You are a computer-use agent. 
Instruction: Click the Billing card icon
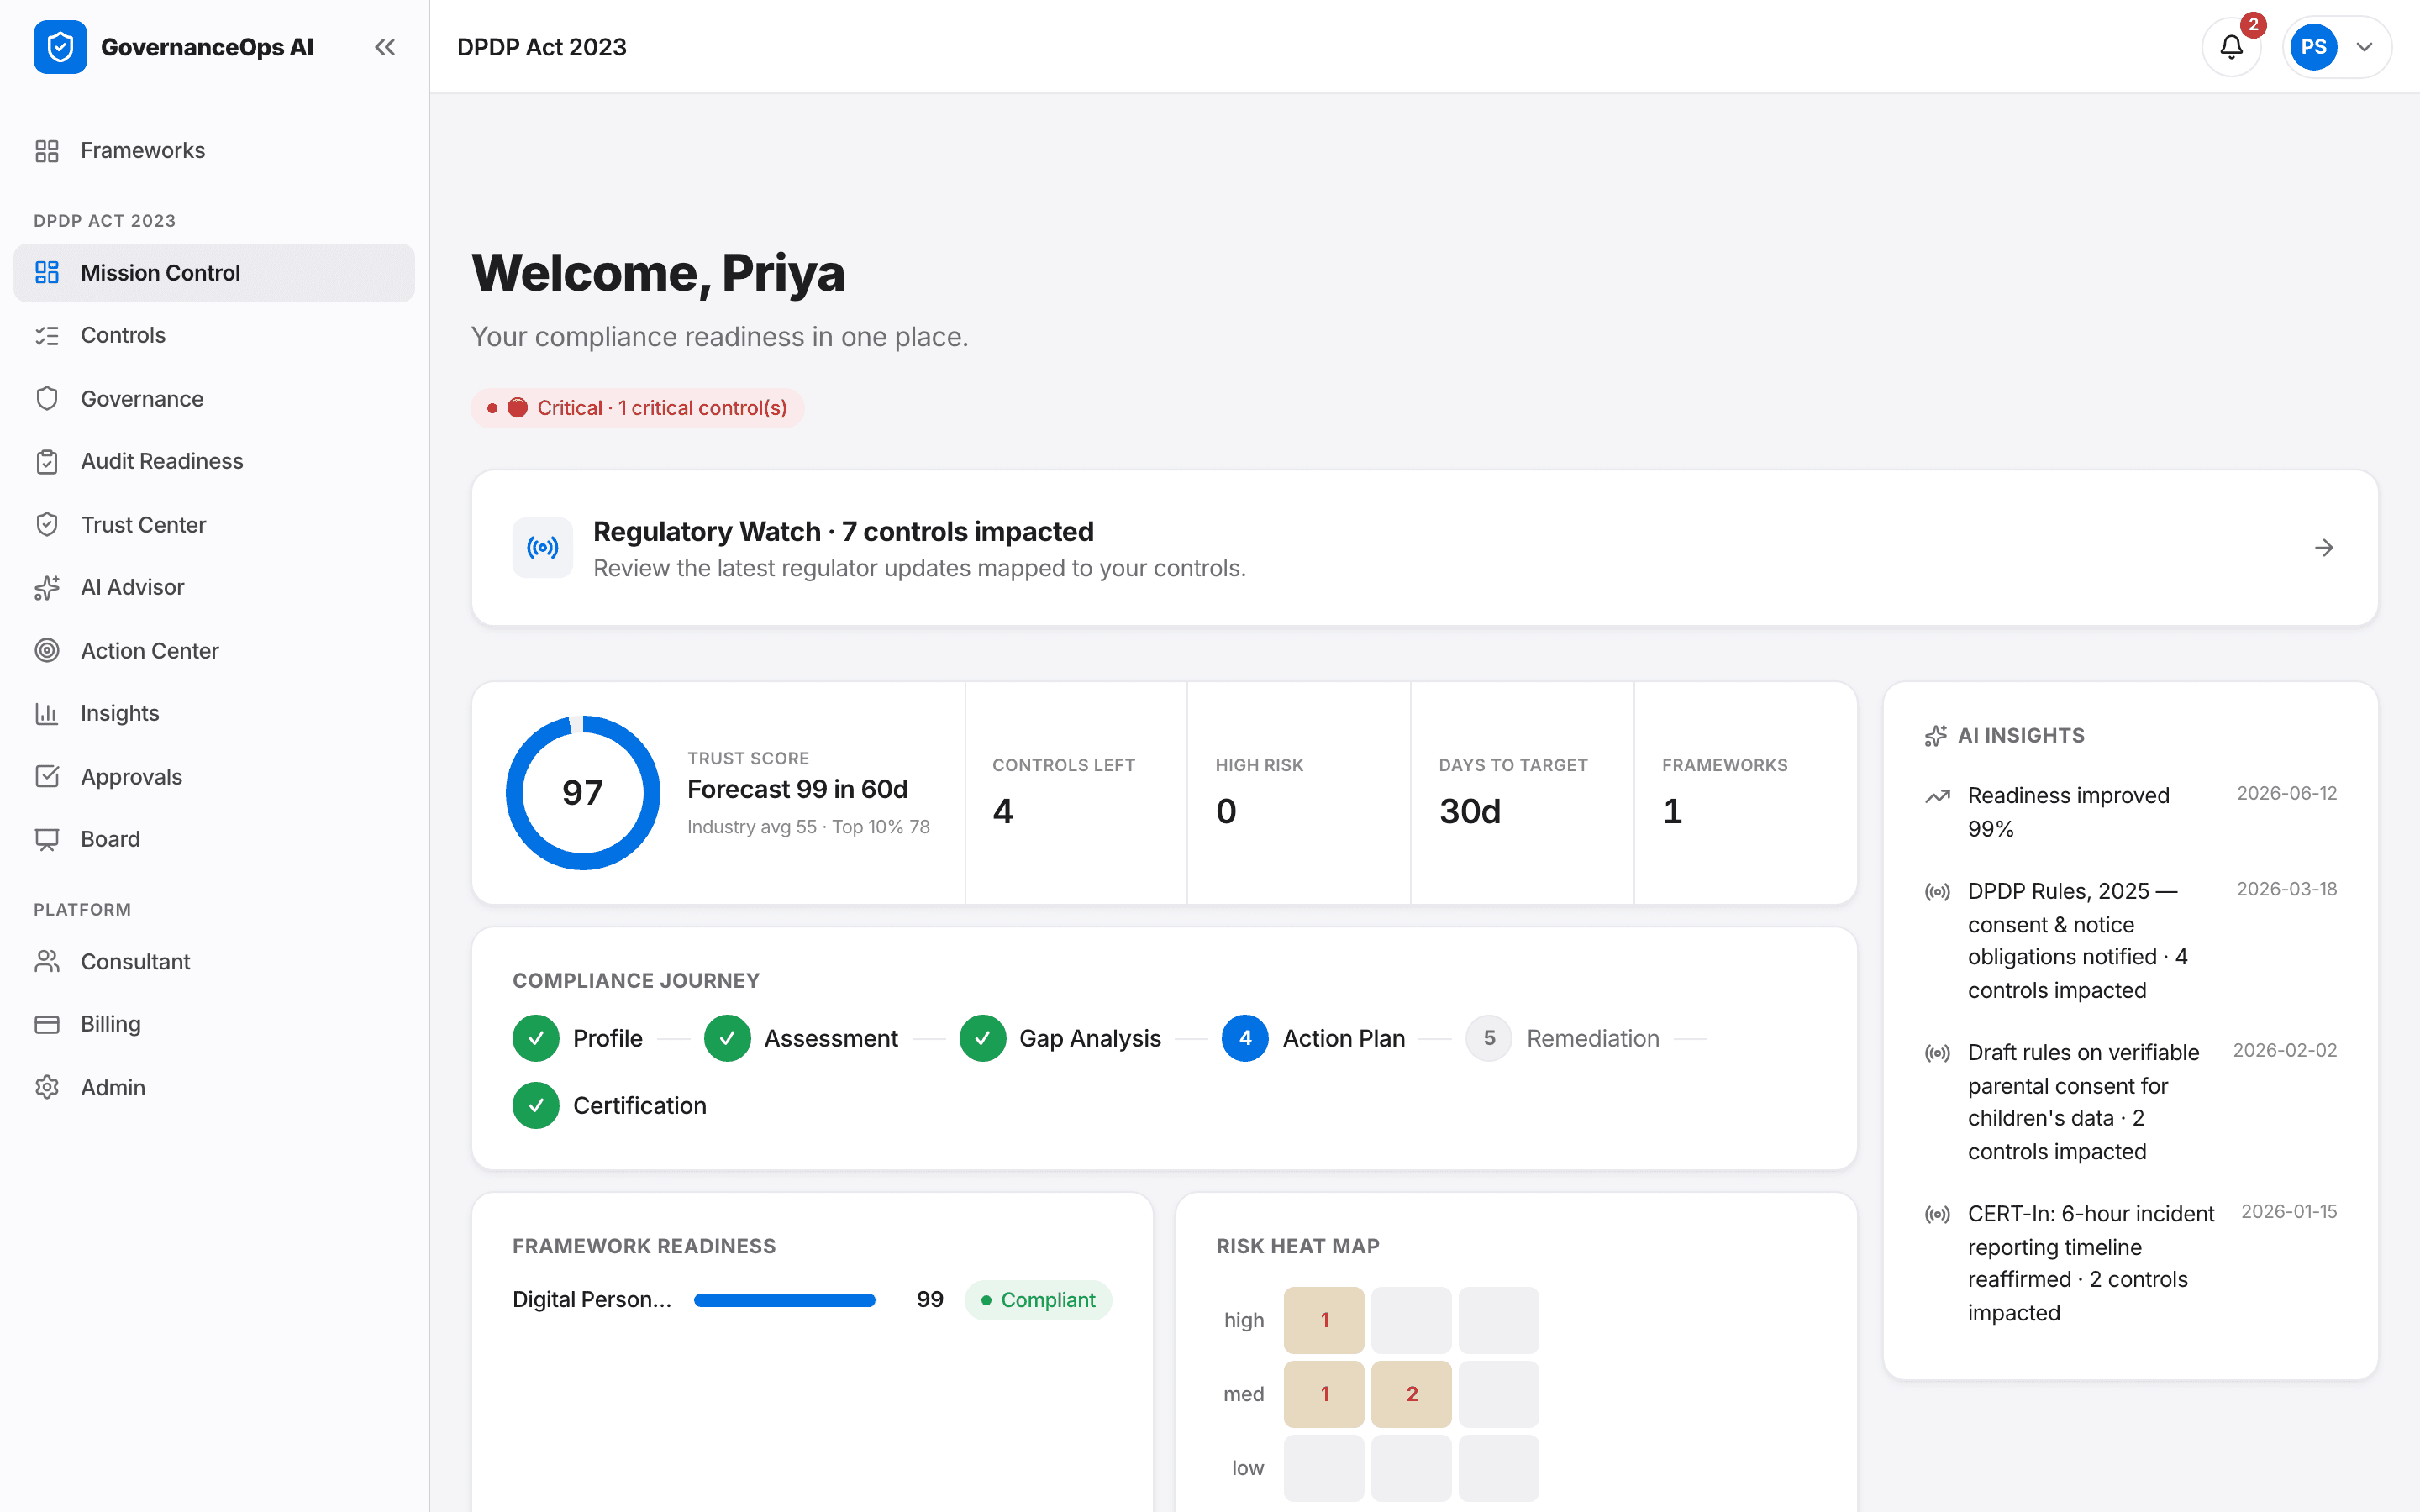pos(47,1025)
